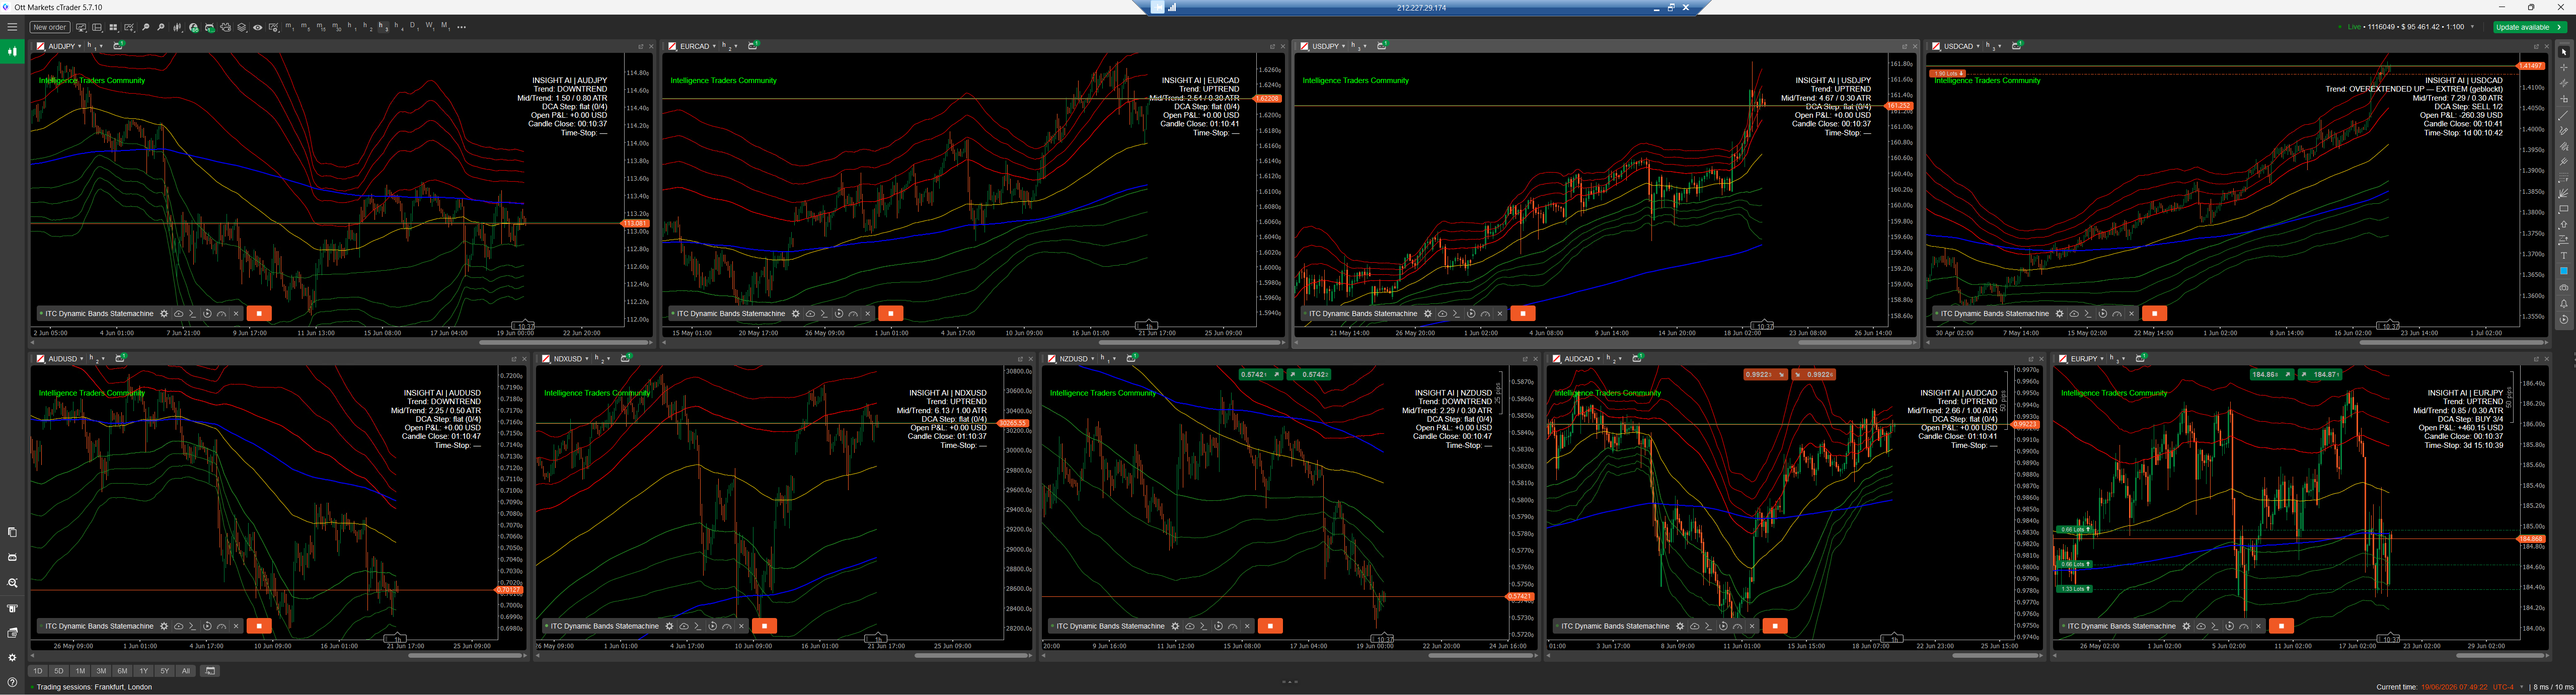Click the New order button
This screenshot has width=2576, height=695.
(50, 27)
